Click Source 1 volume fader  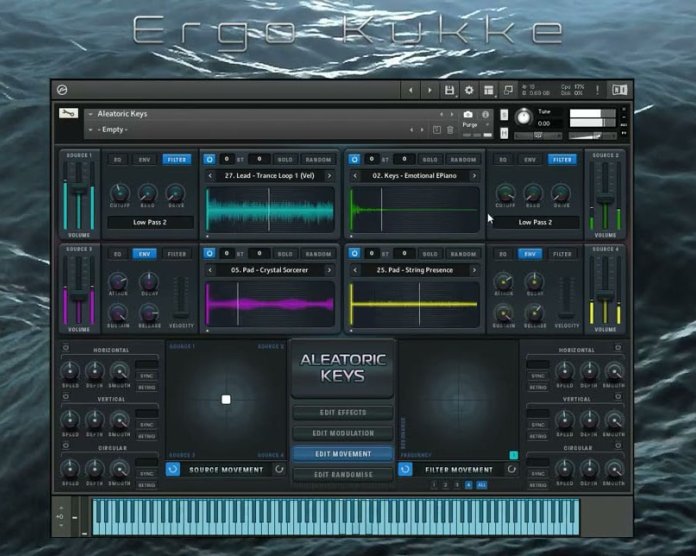79,189
